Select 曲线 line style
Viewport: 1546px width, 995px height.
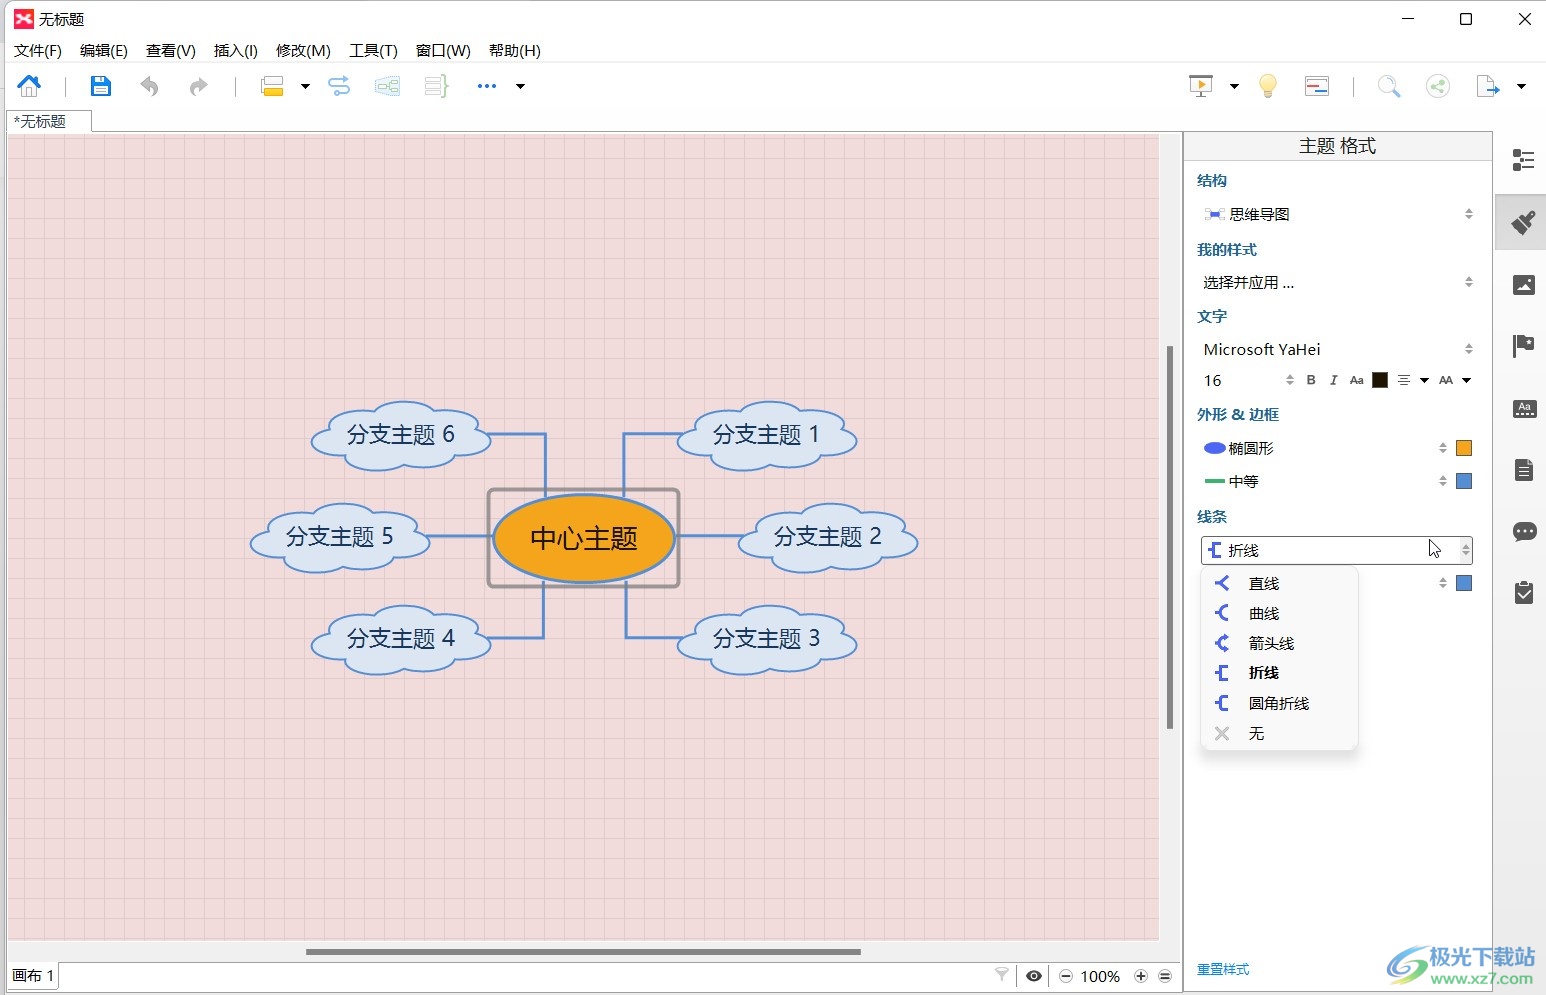point(1279,614)
